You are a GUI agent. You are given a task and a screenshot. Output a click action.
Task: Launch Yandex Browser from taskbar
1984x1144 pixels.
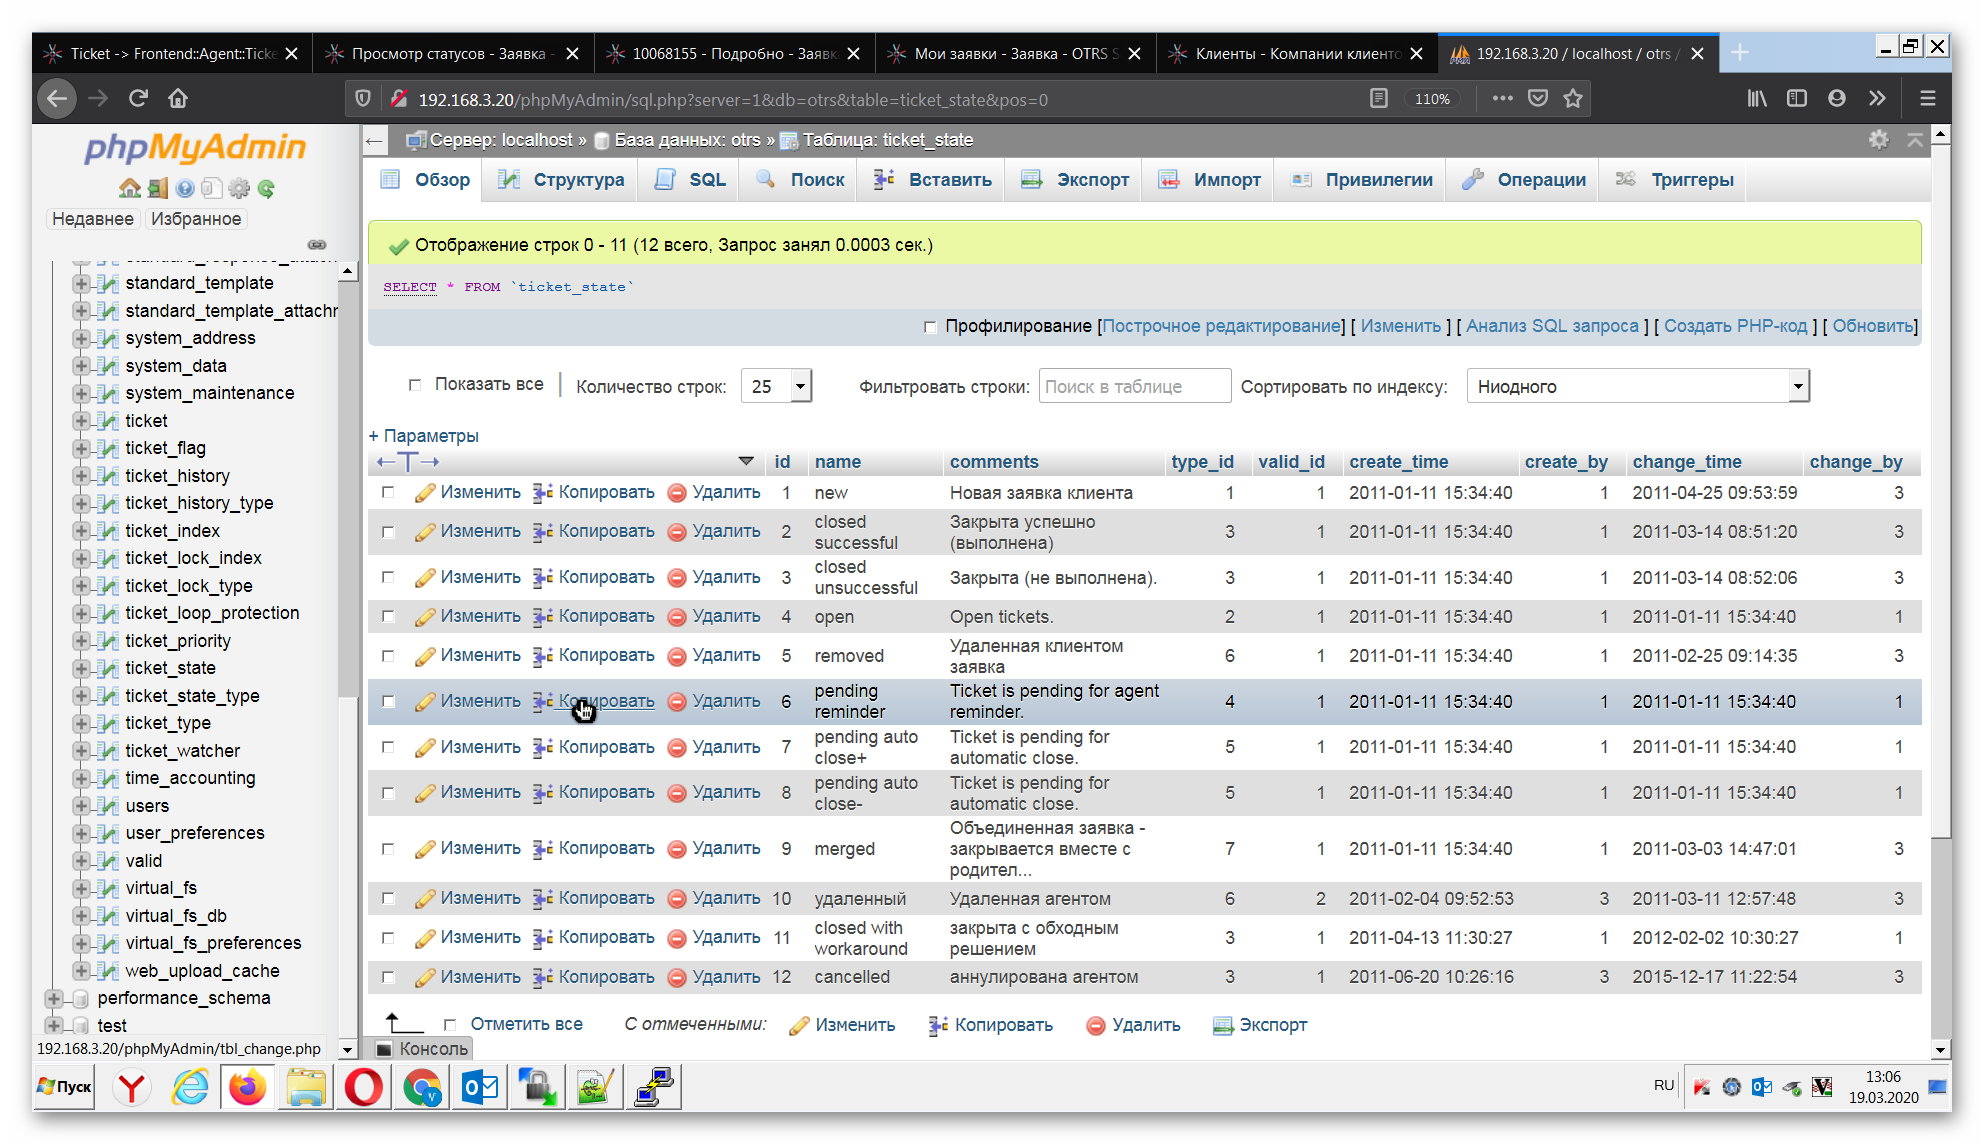point(131,1087)
